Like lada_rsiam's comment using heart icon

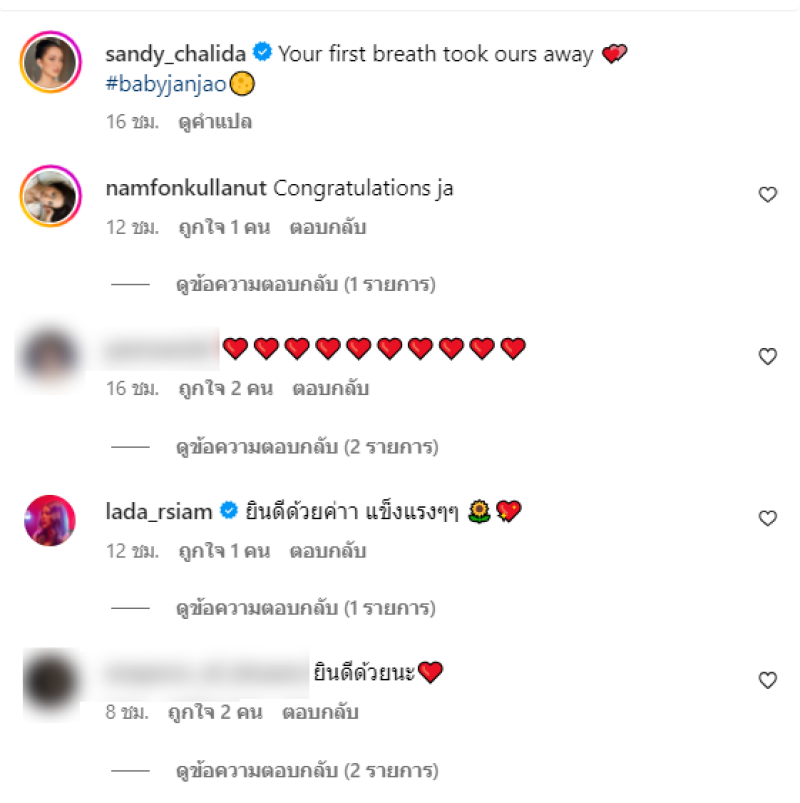click(x=767, y=518)
